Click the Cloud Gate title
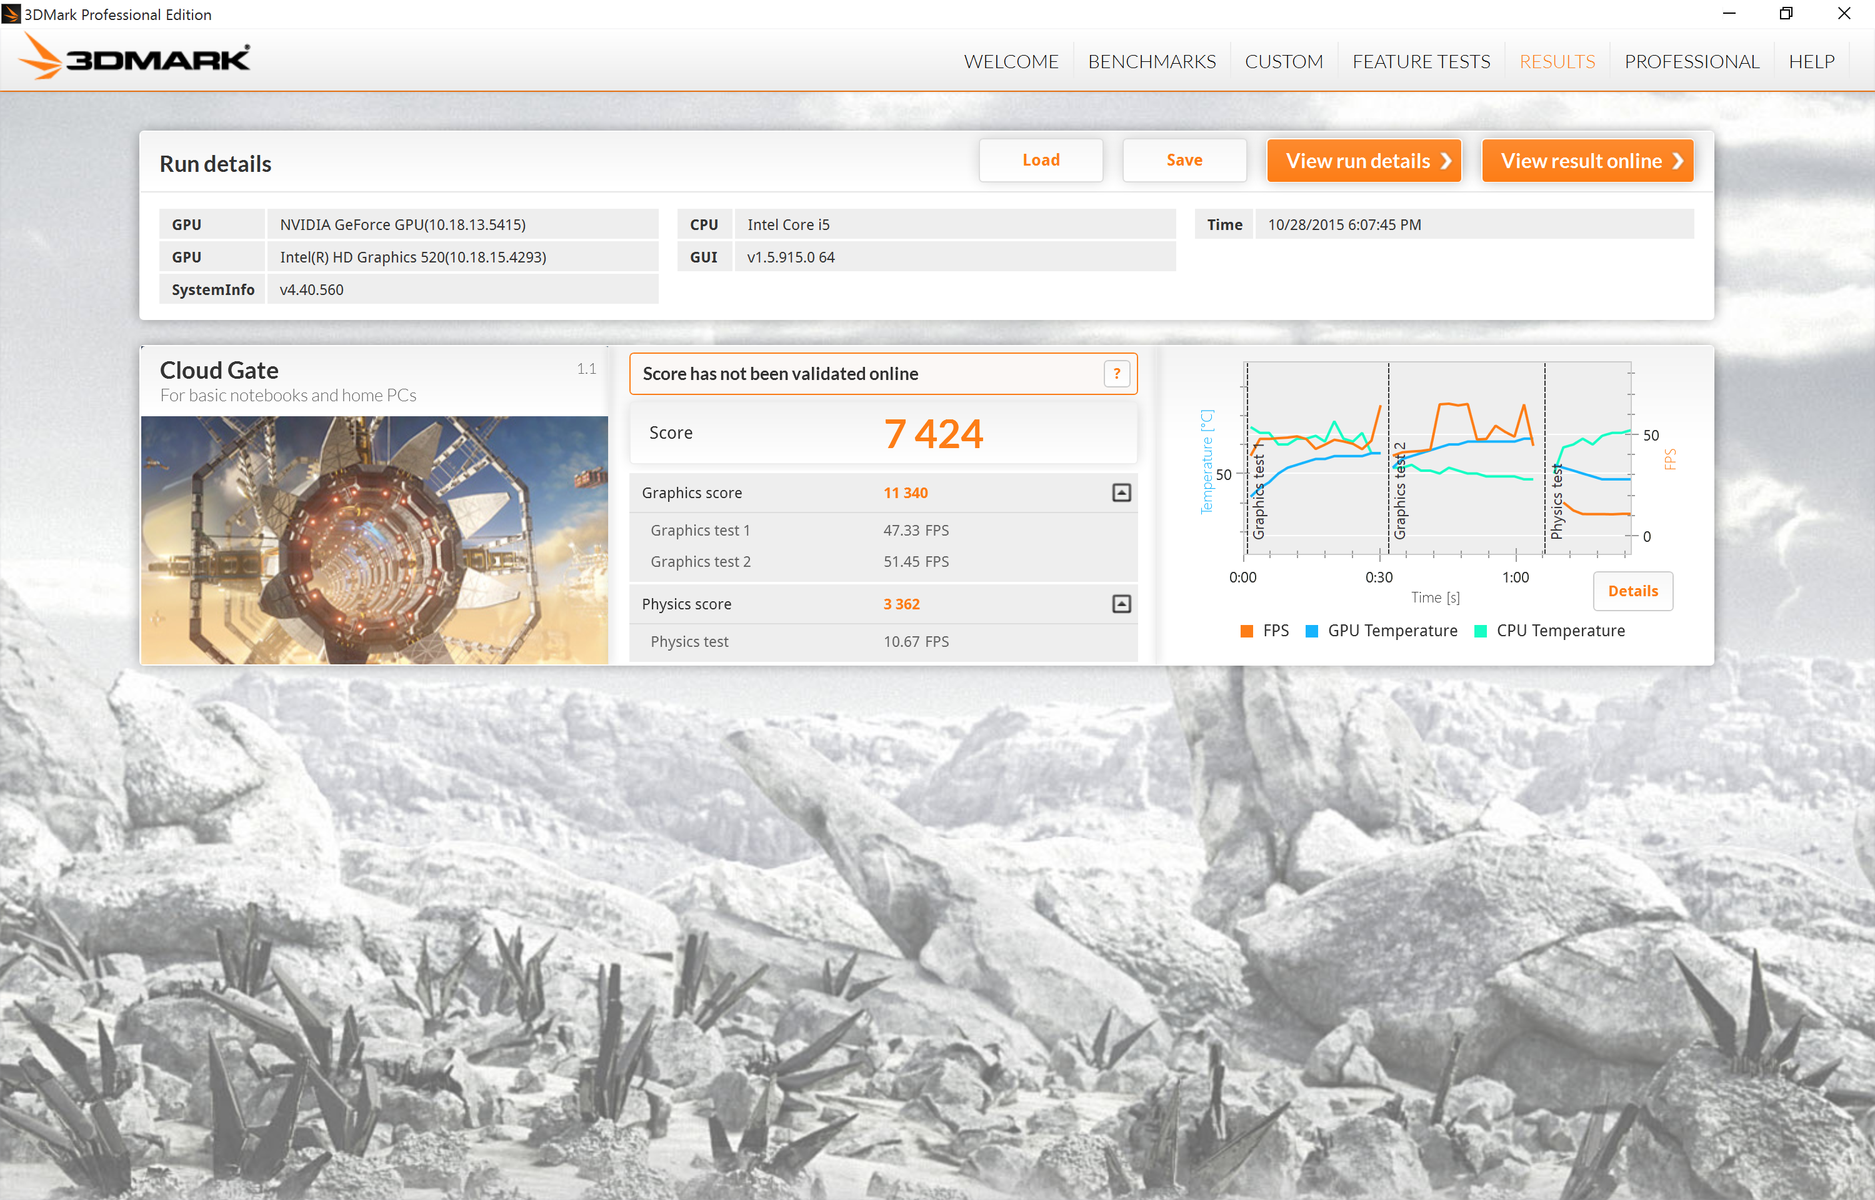 pyautogui.click(x=219, y=370)
